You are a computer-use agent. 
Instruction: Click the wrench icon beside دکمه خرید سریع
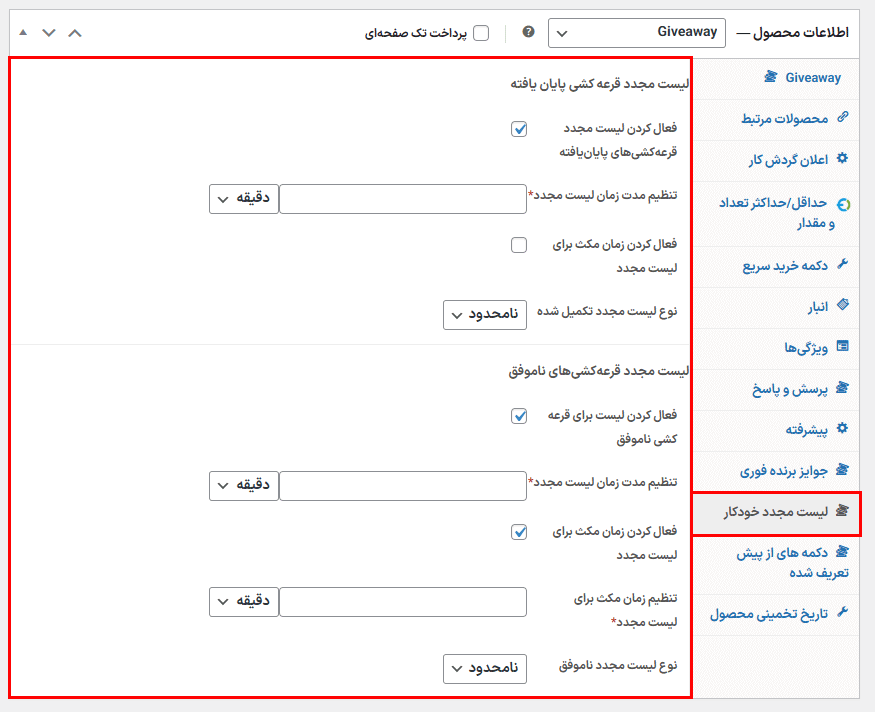[x=842, y=265]
